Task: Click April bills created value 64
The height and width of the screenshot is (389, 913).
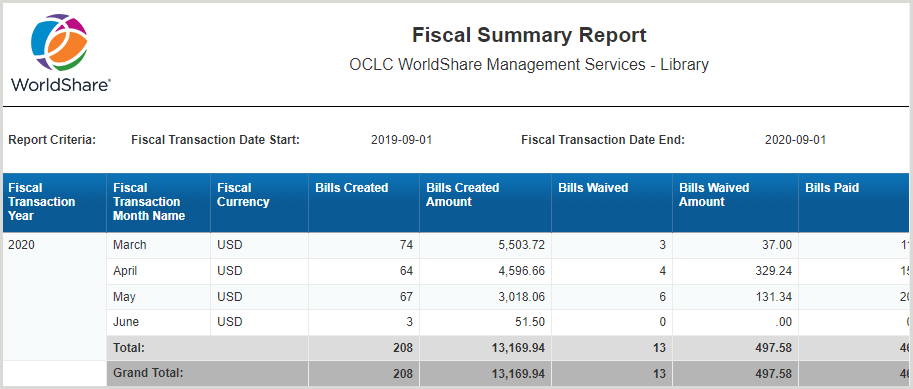Action: [406, 271]
